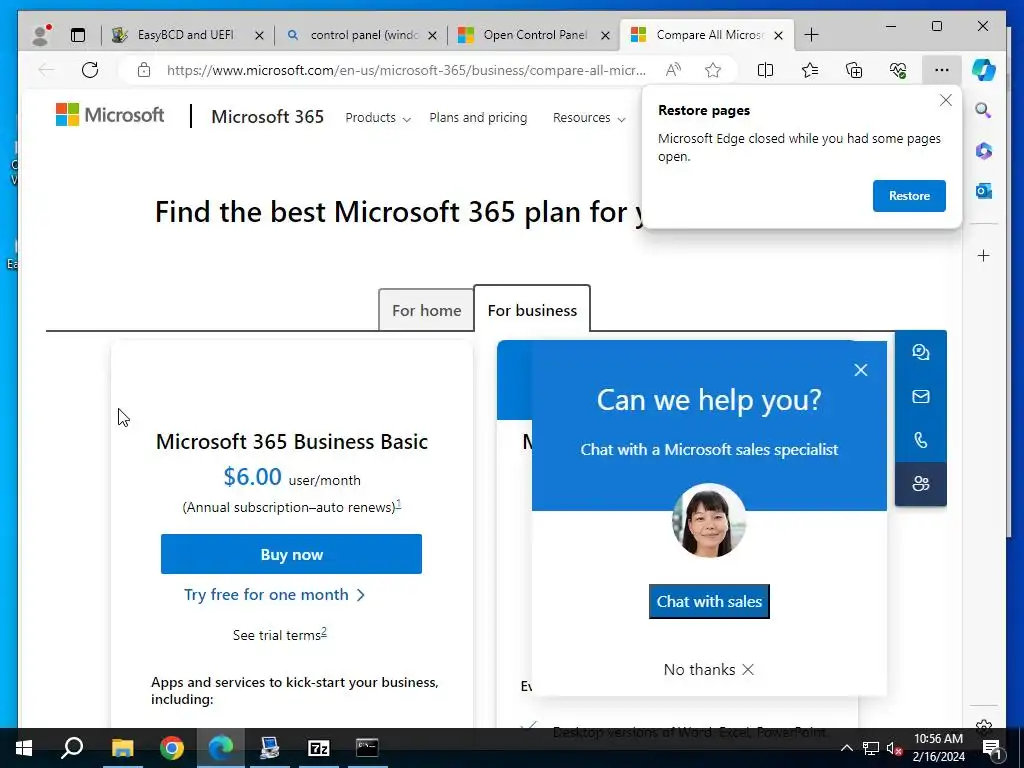Add this page to favorites star

[713, 70]
